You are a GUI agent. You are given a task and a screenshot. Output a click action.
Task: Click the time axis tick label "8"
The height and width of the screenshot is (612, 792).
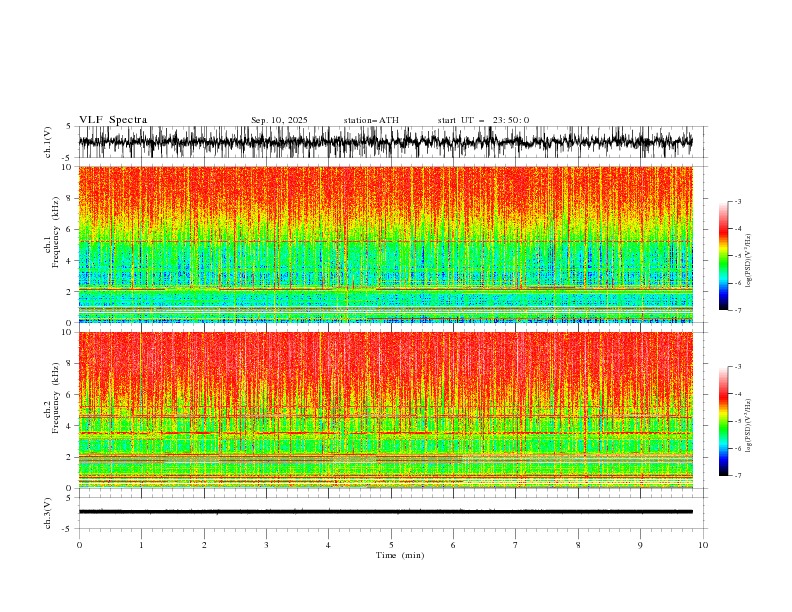point(578,545)
